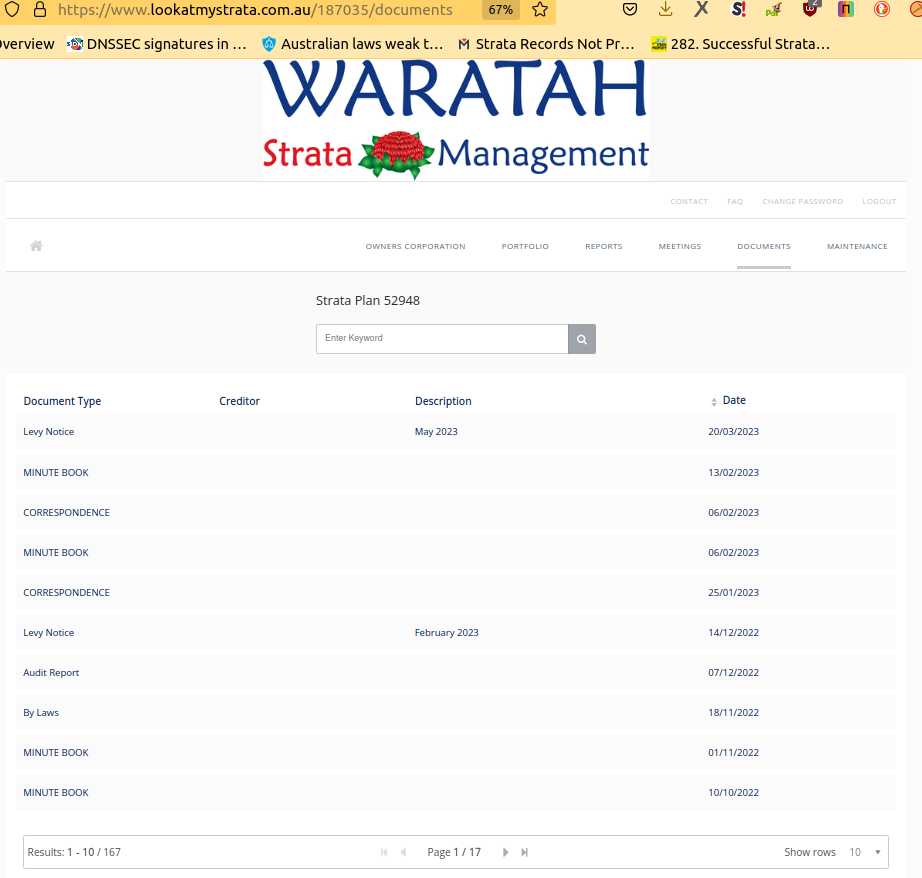The height and width of the screenshot is (878, 922).
Task: Bookmark this page with the star icon
Action: [x=540, y=9]
